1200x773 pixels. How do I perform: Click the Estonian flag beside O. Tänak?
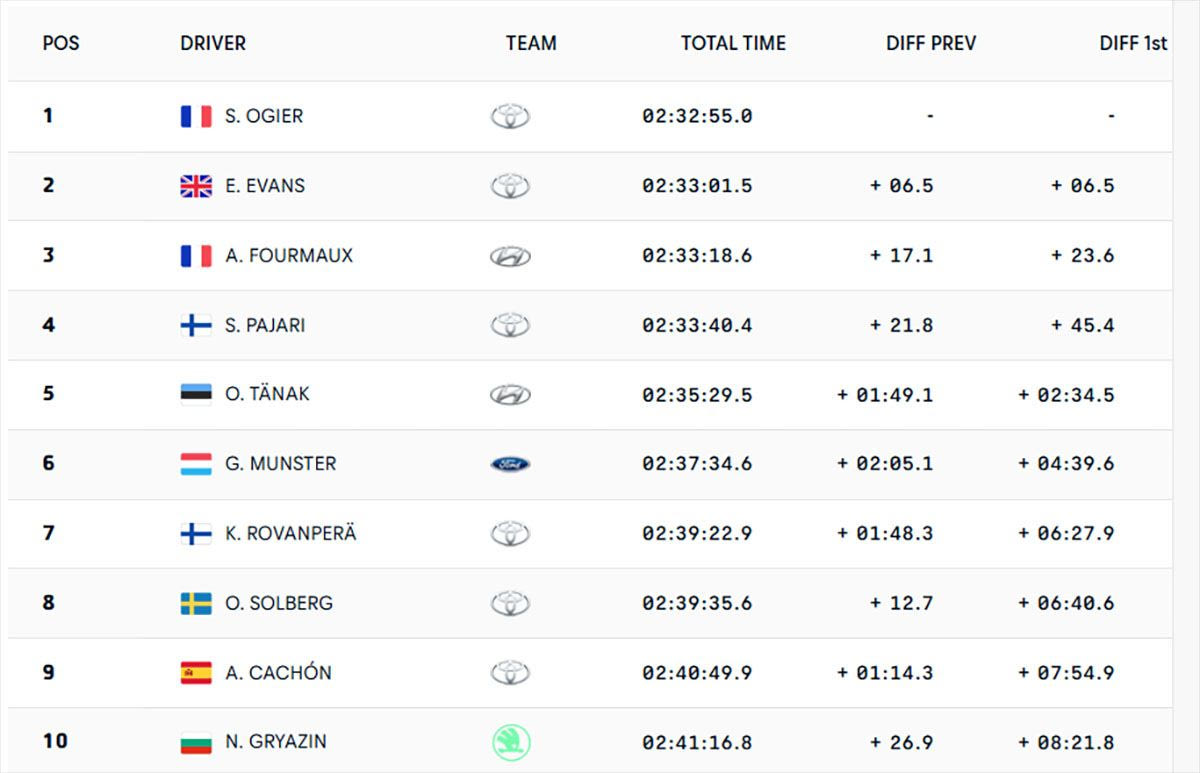coord(196,394)
